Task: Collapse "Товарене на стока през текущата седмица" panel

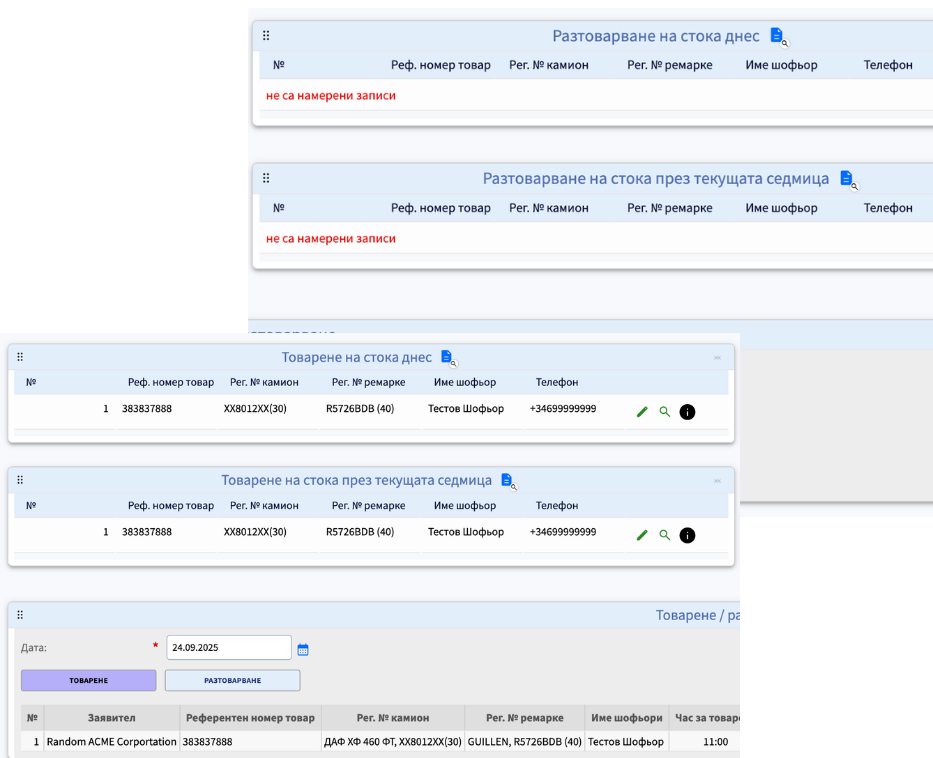Action: pyautogui.click(x=717, y=480)
